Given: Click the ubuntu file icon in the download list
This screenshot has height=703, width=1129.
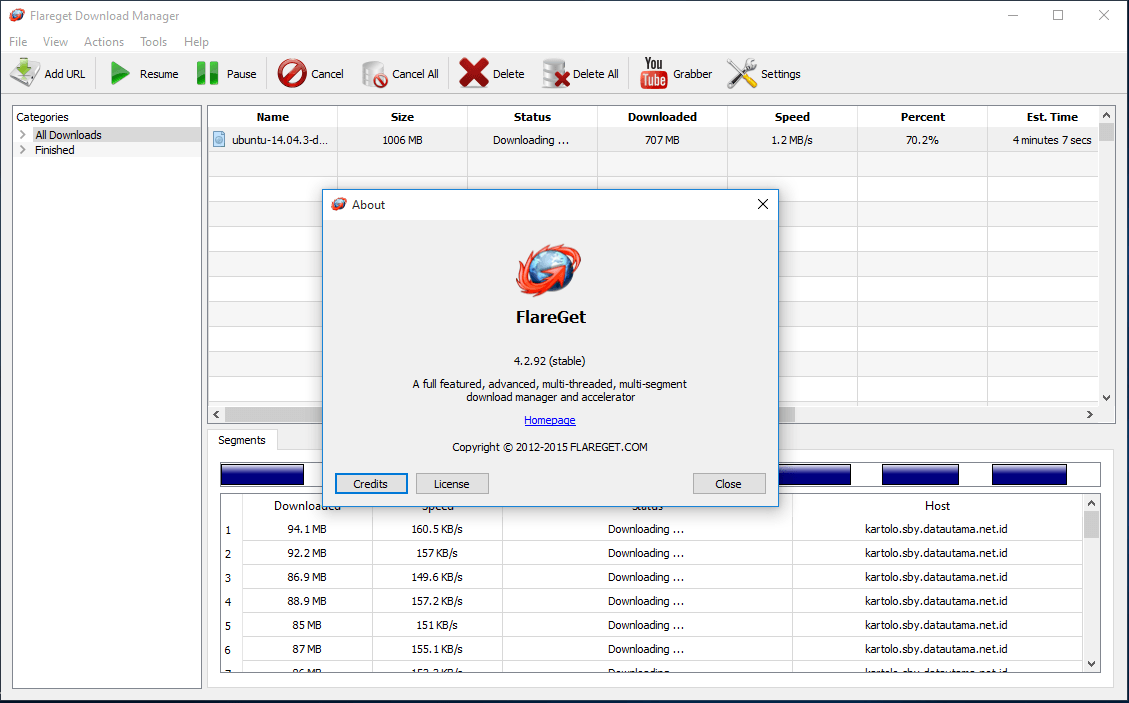Looking at the screenshot, I should [x=219, y=140].
